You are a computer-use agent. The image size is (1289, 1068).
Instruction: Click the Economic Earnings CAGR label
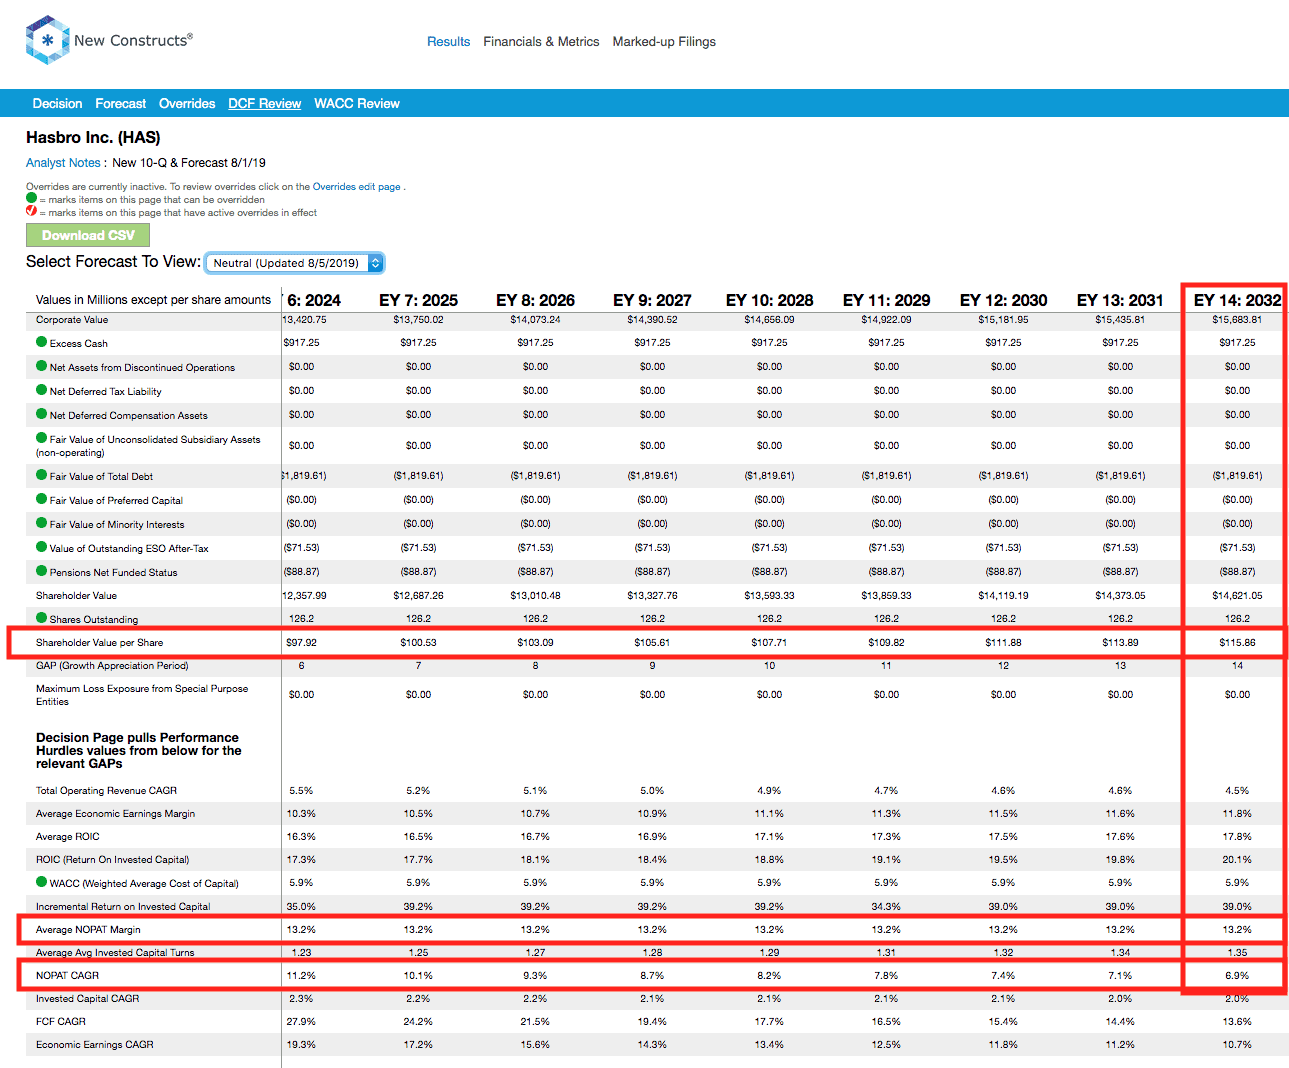pyautogui.click(x=95, y=1045)
